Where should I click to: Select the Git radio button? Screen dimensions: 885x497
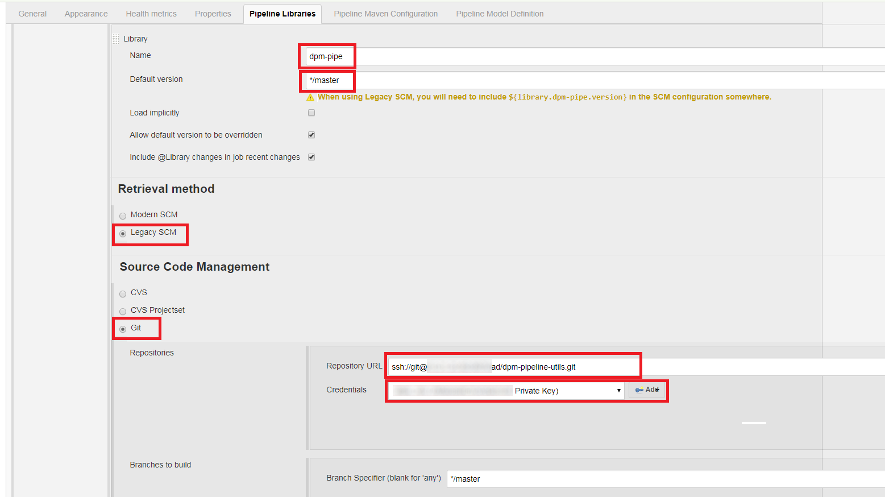(x=123, y=327)
